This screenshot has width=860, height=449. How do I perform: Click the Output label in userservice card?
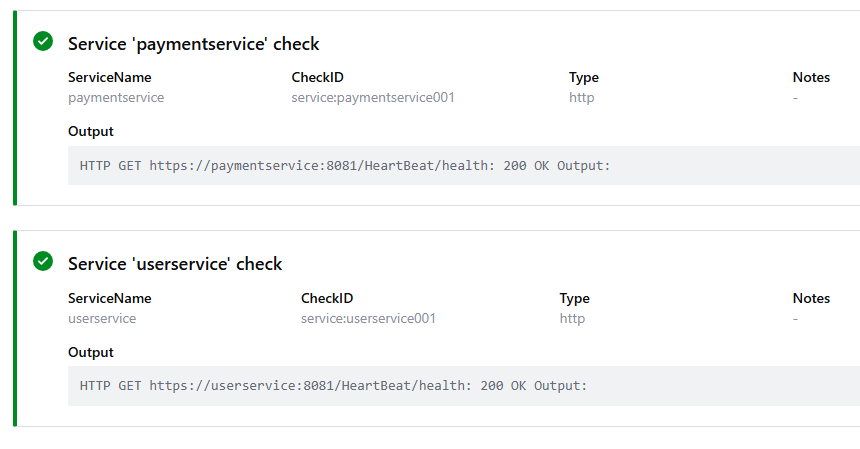(90, 352)
